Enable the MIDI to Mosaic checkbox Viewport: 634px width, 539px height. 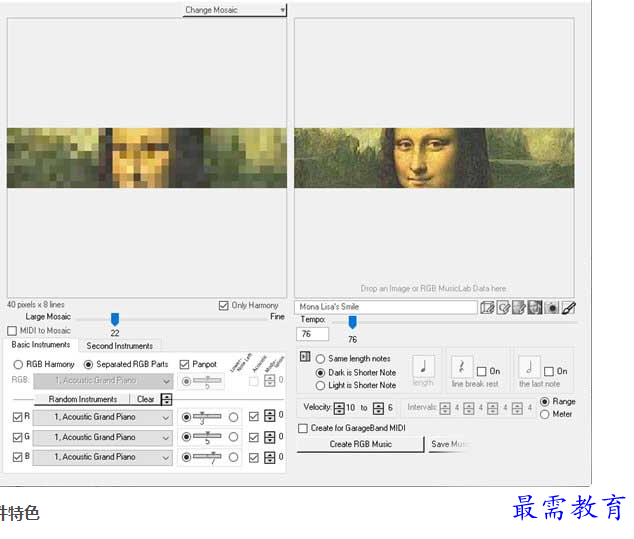pyautogui.click(x=12, y=331)
